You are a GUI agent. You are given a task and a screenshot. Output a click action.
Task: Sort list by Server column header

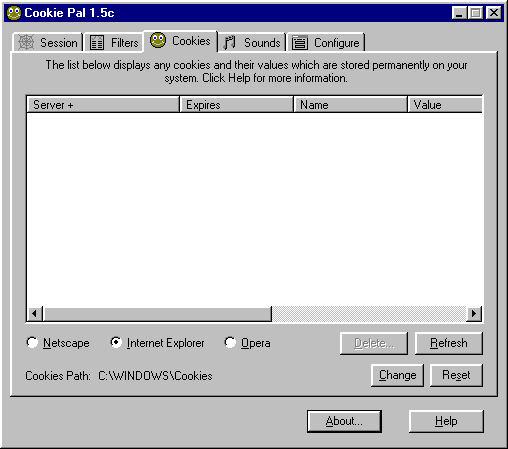click(103, 105)
